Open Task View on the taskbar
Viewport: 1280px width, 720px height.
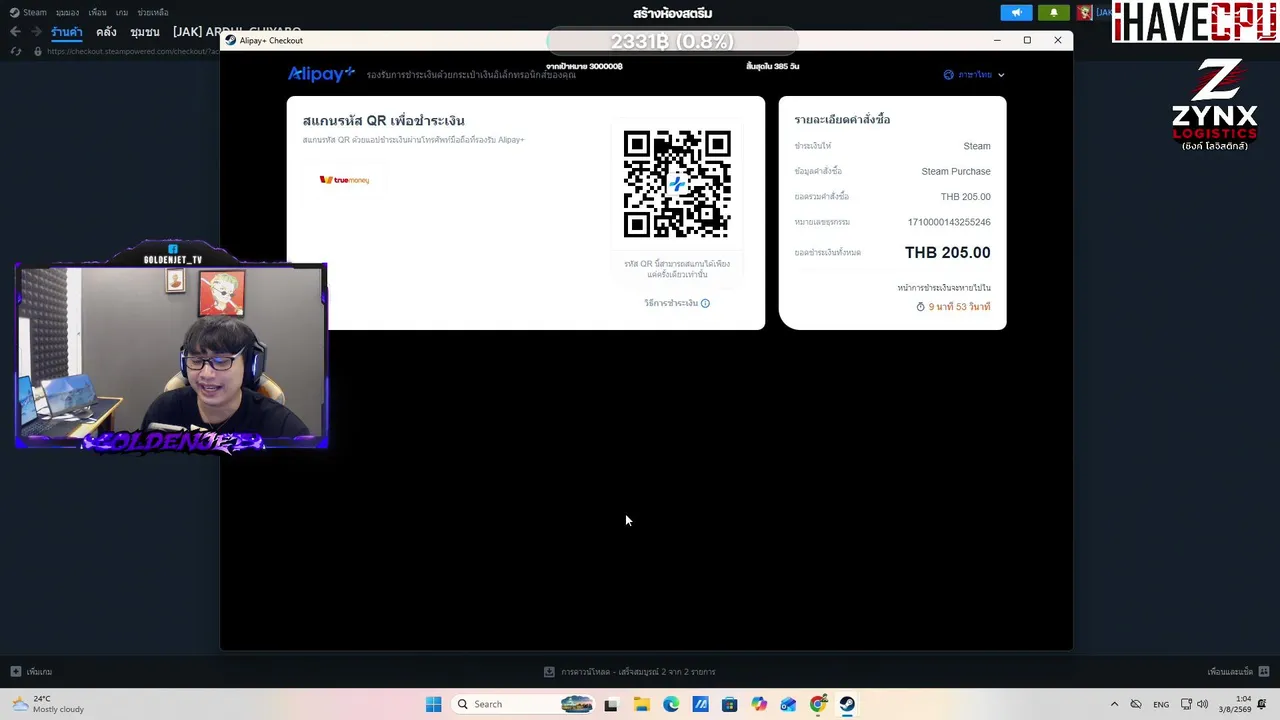point(611,704)
